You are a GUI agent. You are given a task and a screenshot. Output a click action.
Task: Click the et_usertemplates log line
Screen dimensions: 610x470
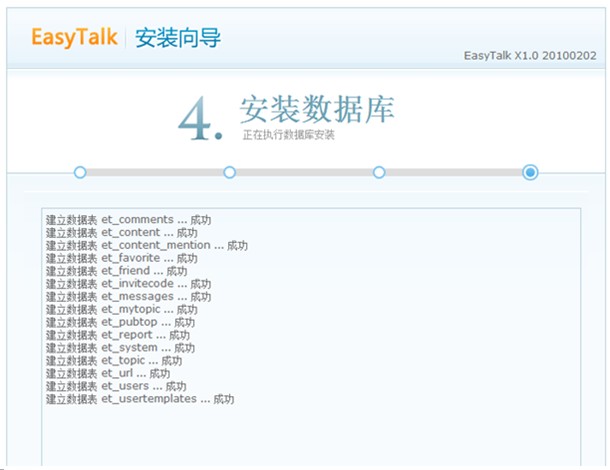140,400
